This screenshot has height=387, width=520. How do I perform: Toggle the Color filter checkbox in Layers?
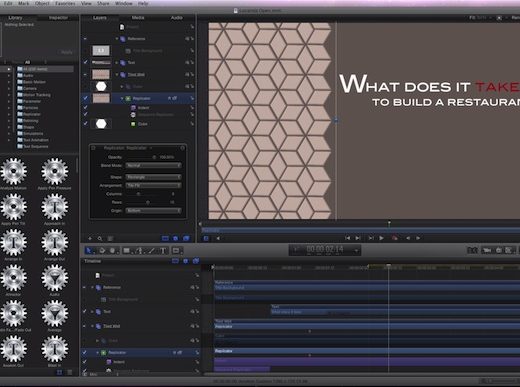85,123
